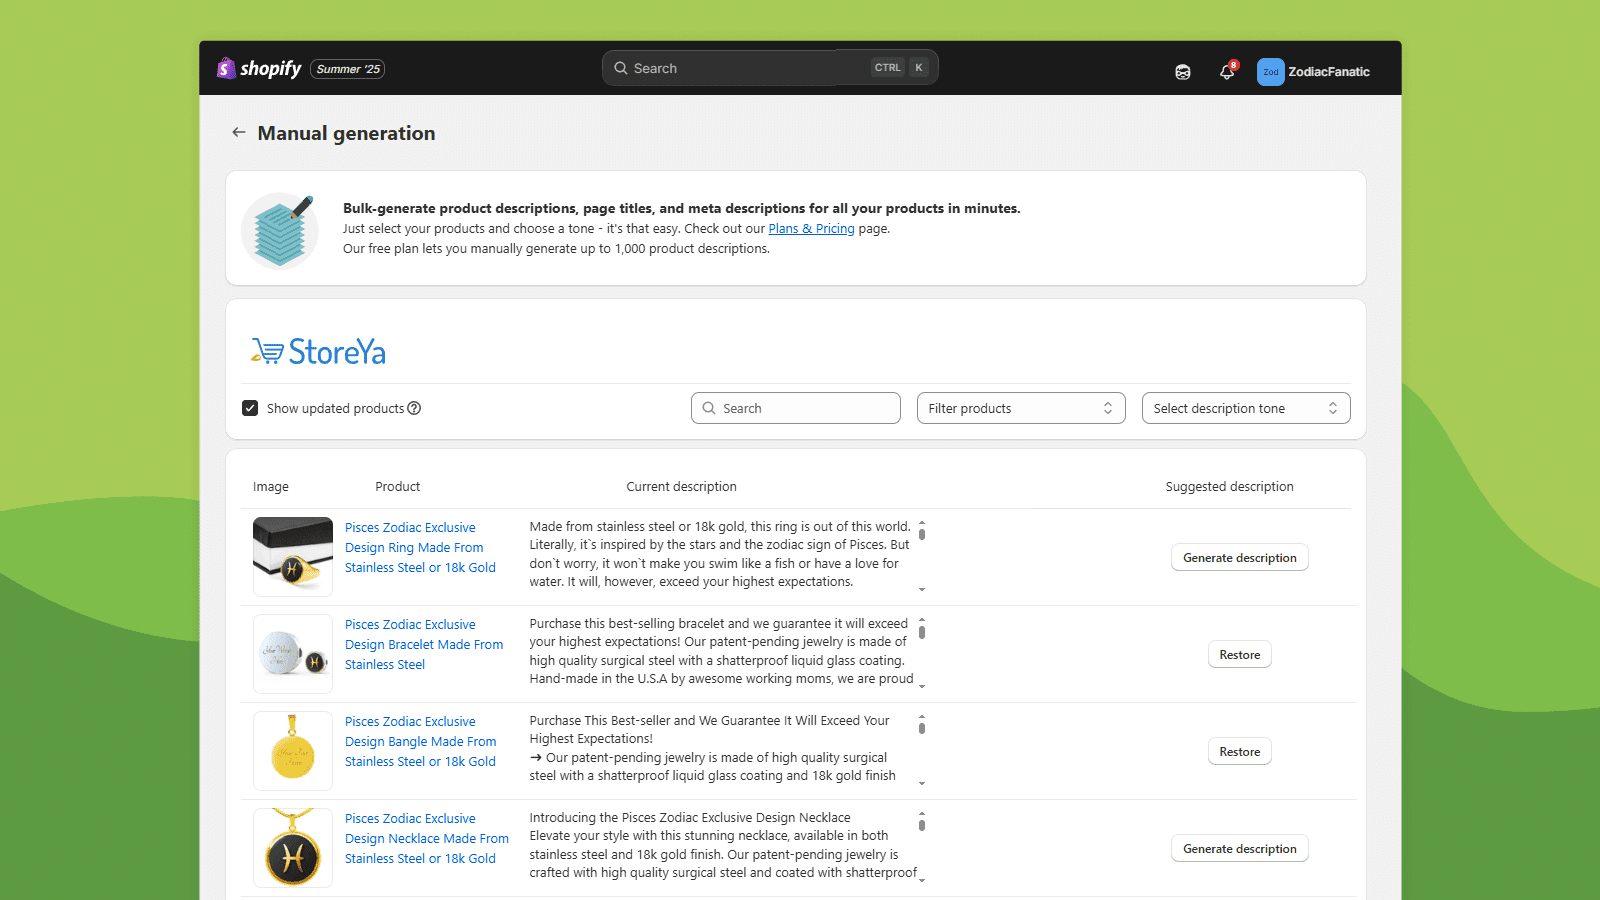1600x900 pixels.
Task: Go back using the arrow beside Manual generation
Action: pos(239,133)
